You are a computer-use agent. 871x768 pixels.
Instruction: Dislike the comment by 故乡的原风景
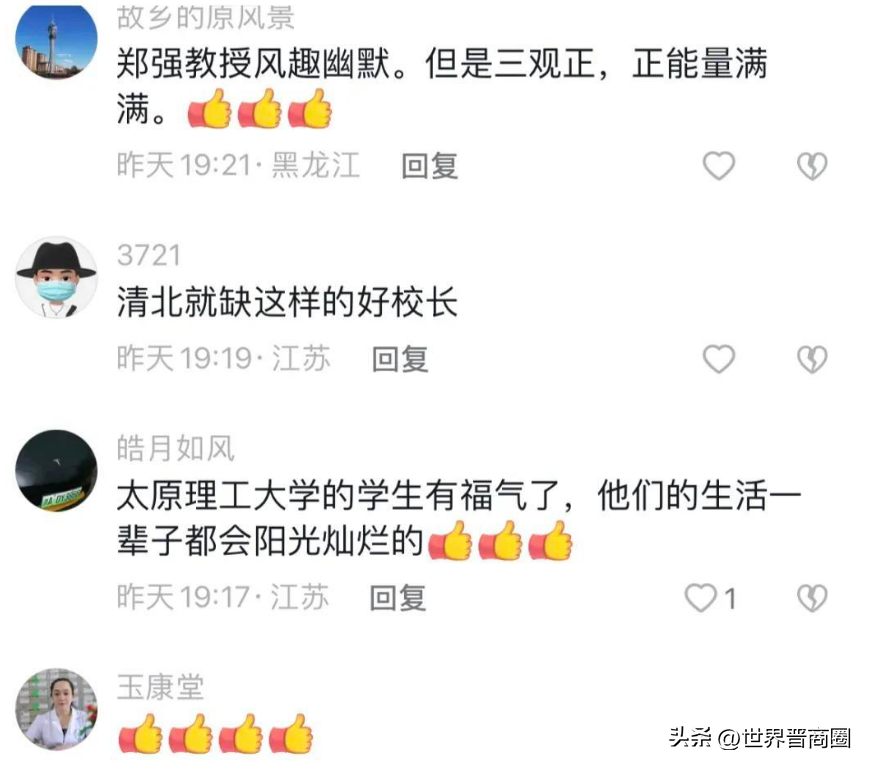click(x=812, y=165)
